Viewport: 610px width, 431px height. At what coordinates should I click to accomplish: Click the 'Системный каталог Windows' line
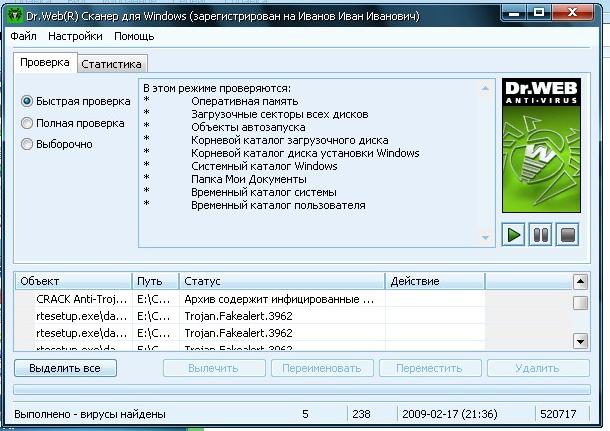[264, 166]
